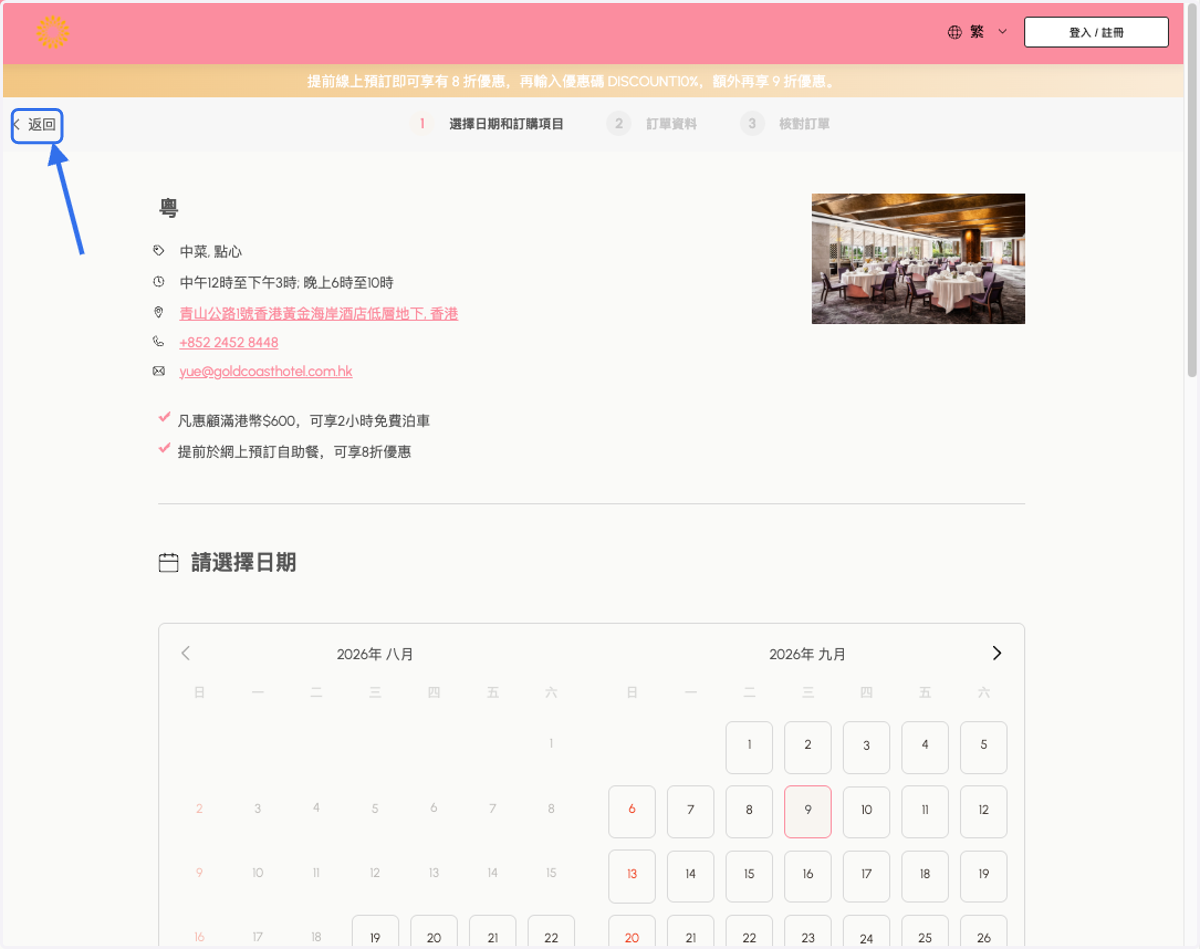This screenshot has height=949, width=1200.
Task: Click the 提前於網上預訂自助餐 discount text
Action: point(294,452)
